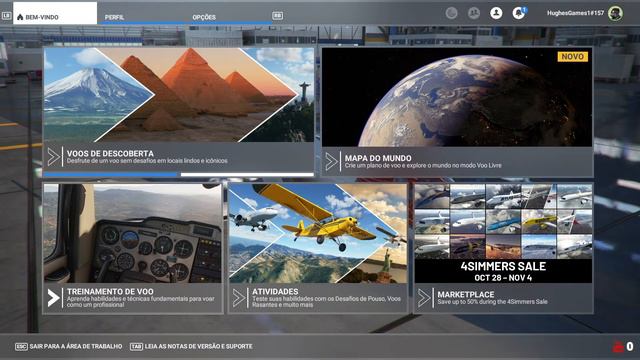Click the Atividades arrow icon
The image size is (640, 360).
[x=239, y=298]
